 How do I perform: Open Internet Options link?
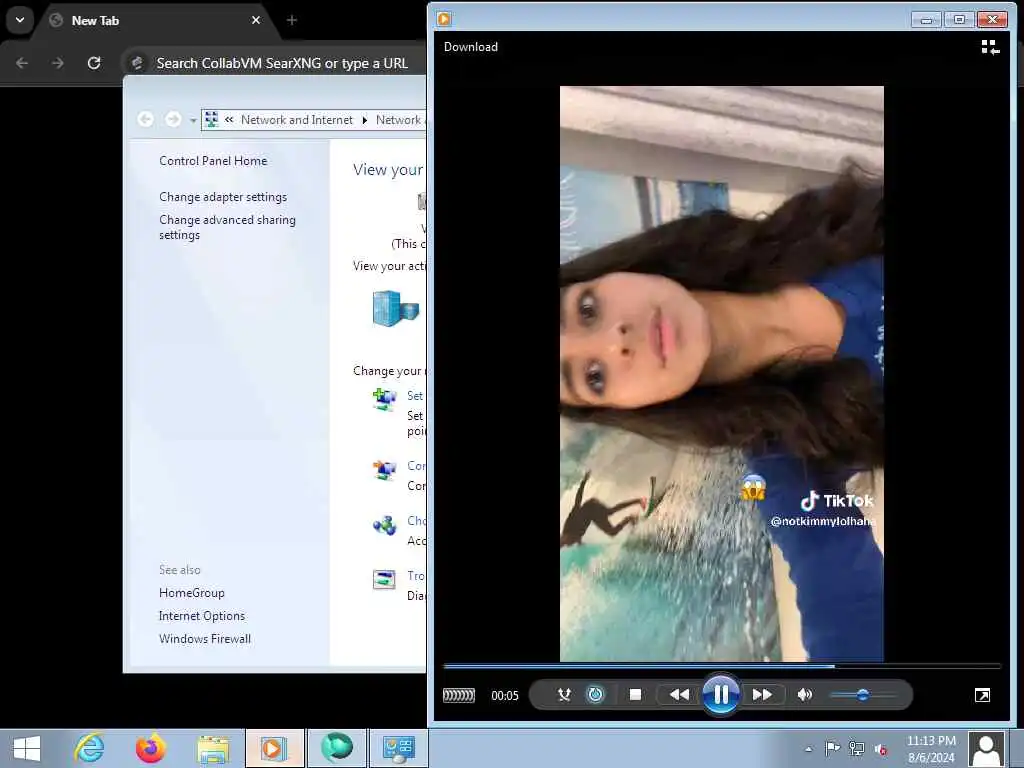(x=202, y=615)
